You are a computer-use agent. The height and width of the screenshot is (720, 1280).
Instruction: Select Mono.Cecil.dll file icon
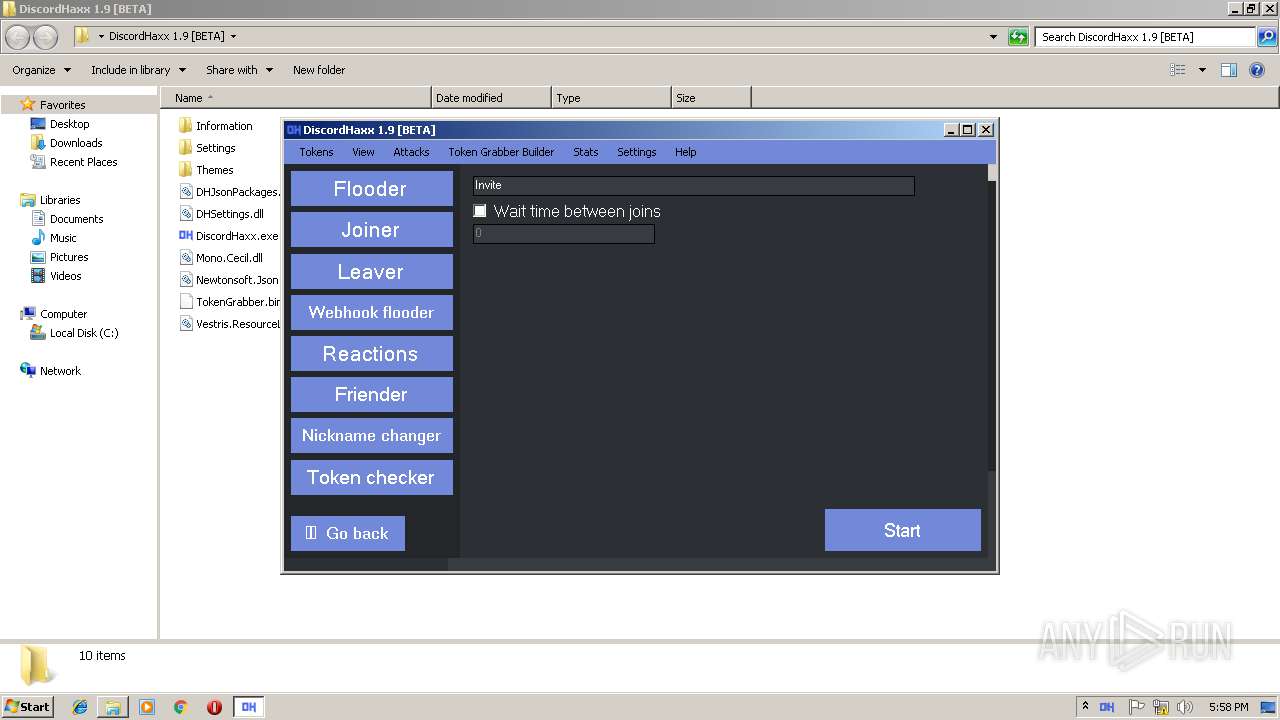pyautogui.click(x=186, y=258)
